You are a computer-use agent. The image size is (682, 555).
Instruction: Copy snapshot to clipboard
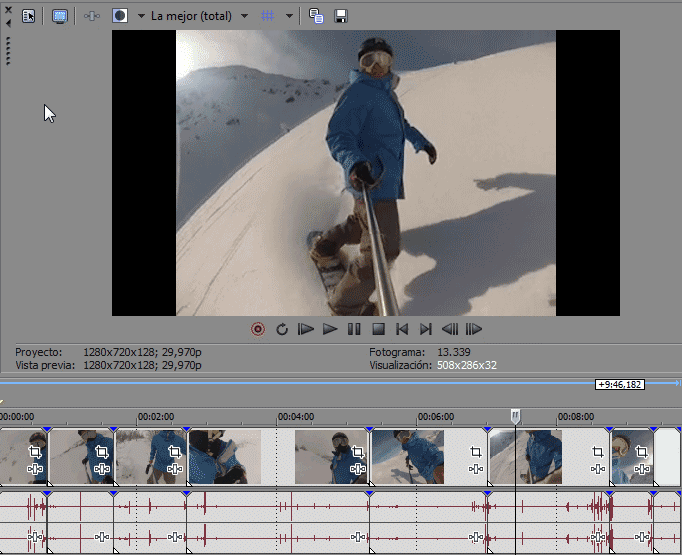(316, 16)
